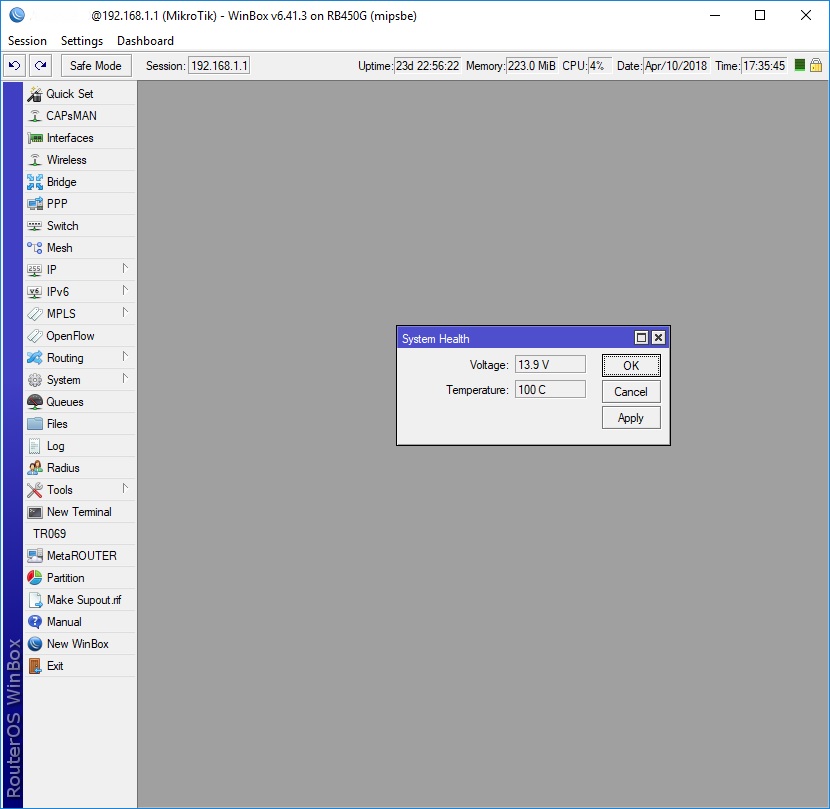Open the Bridge icon

click(34, 182)
